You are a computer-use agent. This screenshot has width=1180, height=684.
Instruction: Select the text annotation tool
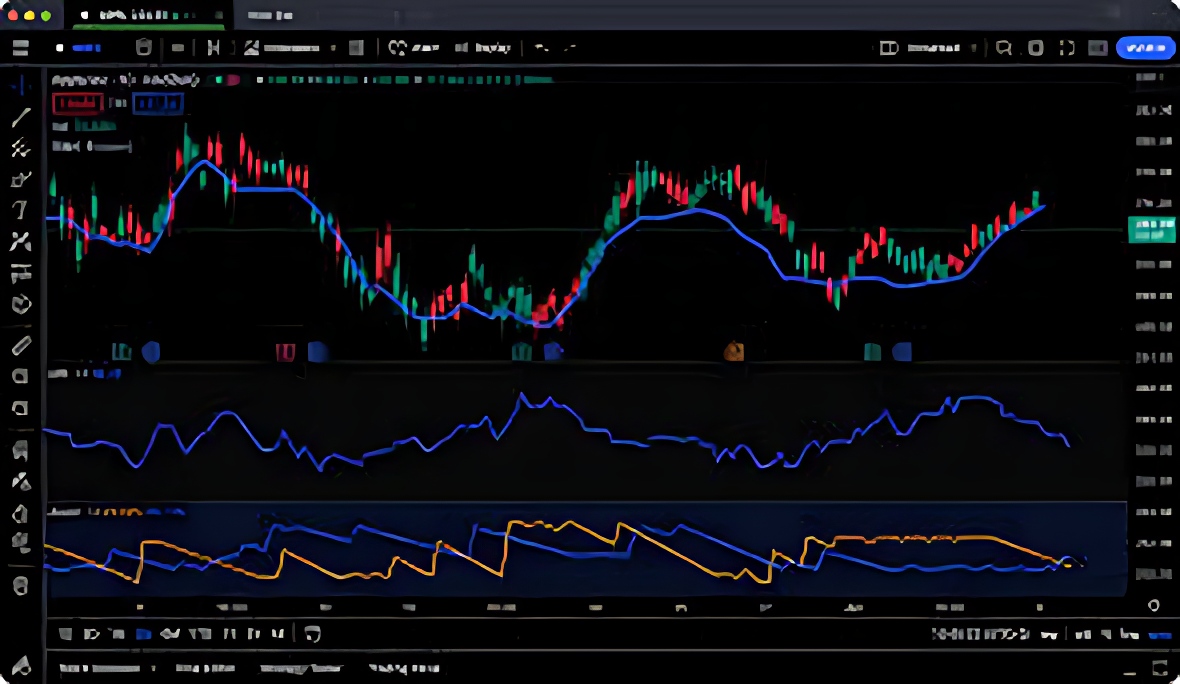(20, 209)
